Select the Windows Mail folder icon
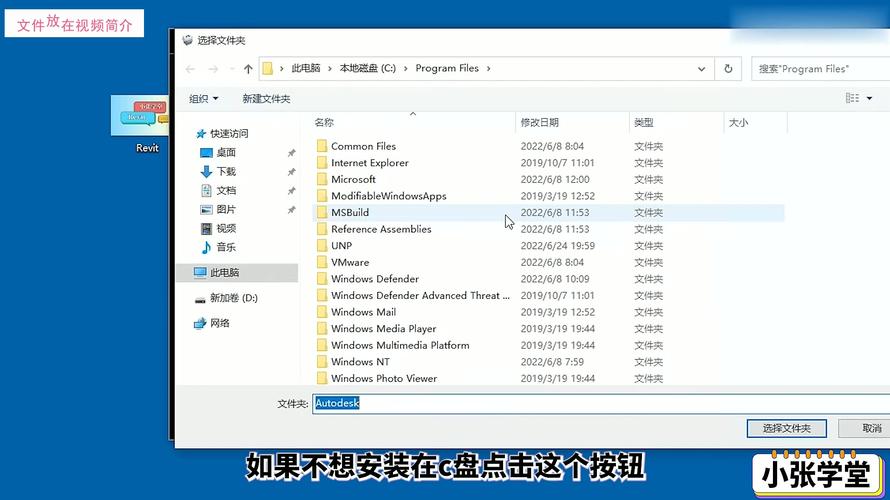This screenshot has height=500, width=890. (322, 312)
